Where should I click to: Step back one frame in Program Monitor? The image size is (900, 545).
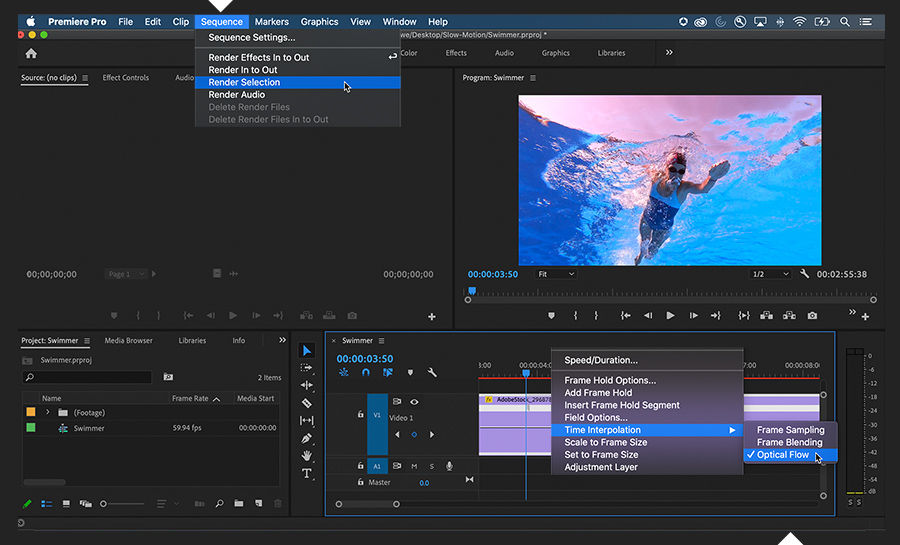tap(647, 316)
